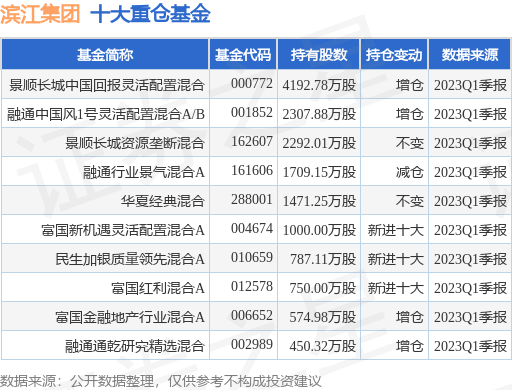Click 不变 in the 华夏经典混合 row

(x=410, y=201)
